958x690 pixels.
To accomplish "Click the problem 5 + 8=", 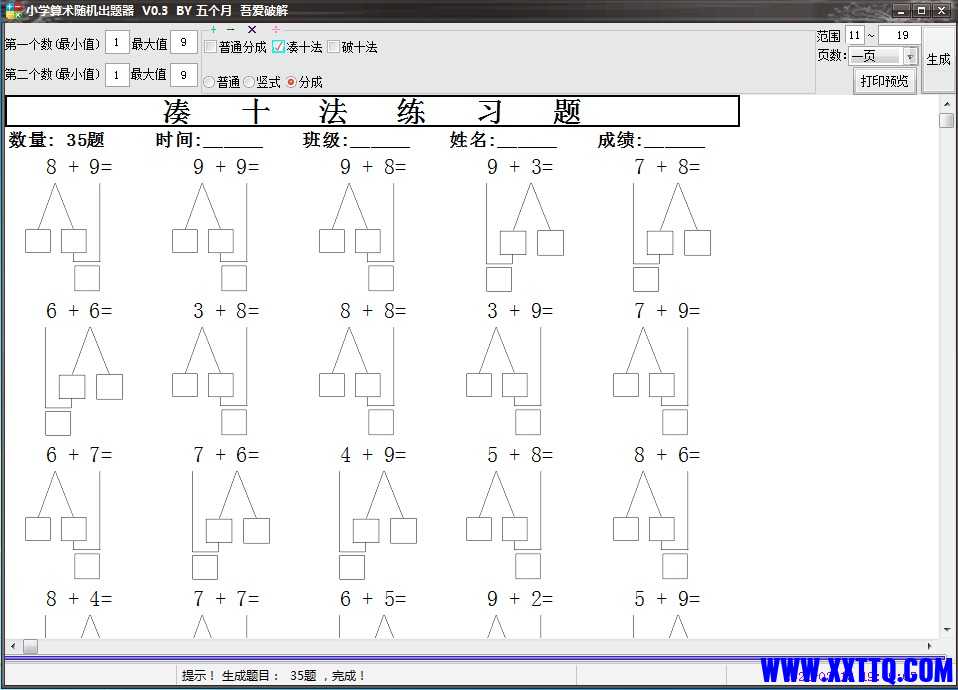I will (520, 455).
